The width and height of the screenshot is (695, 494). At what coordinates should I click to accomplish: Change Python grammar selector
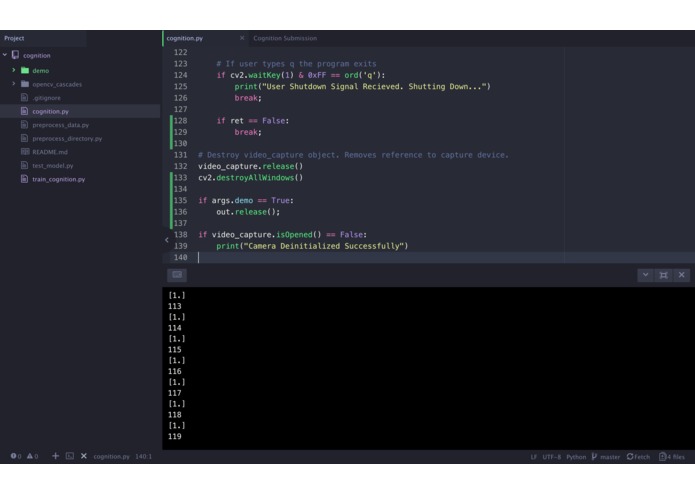tap(576, 457)
